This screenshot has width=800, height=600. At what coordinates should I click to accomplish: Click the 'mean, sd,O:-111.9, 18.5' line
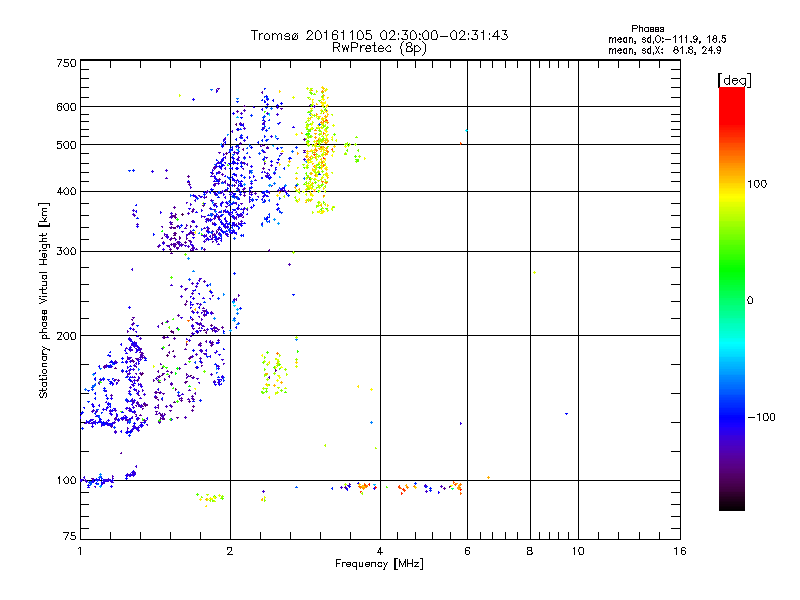667,39
